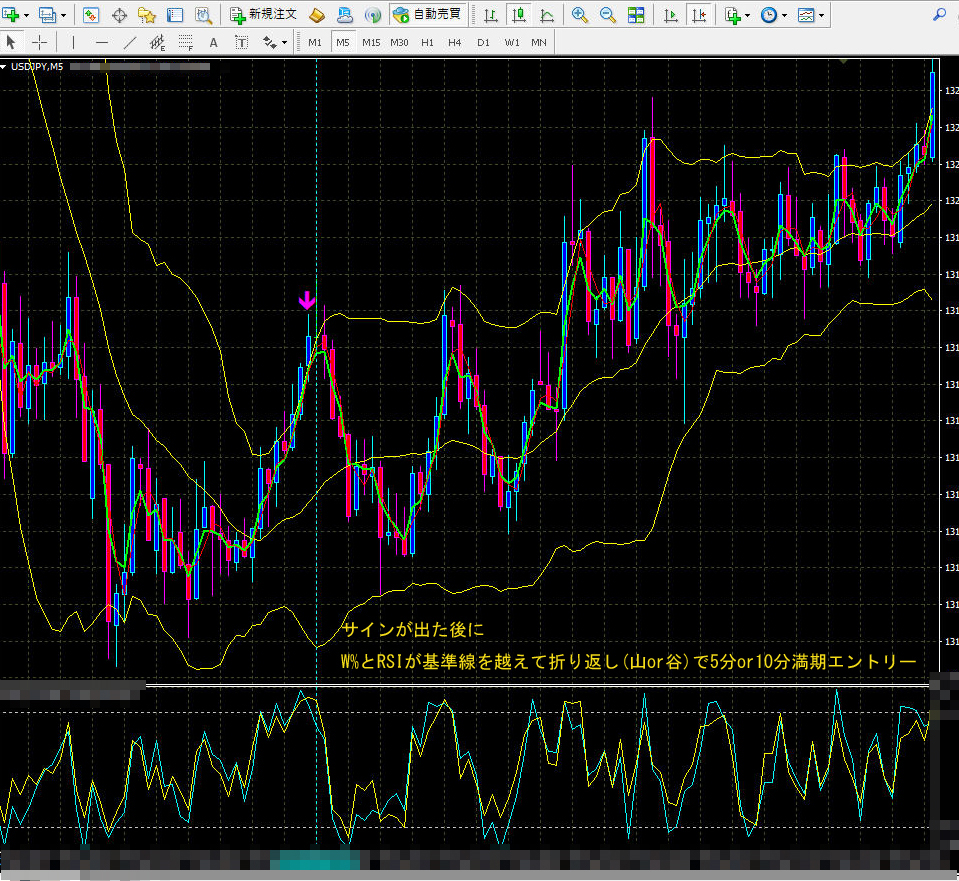This screenshot has width=959, height=881.
Task: Draw a vertical line tool
Action: (x=73, y=42)
